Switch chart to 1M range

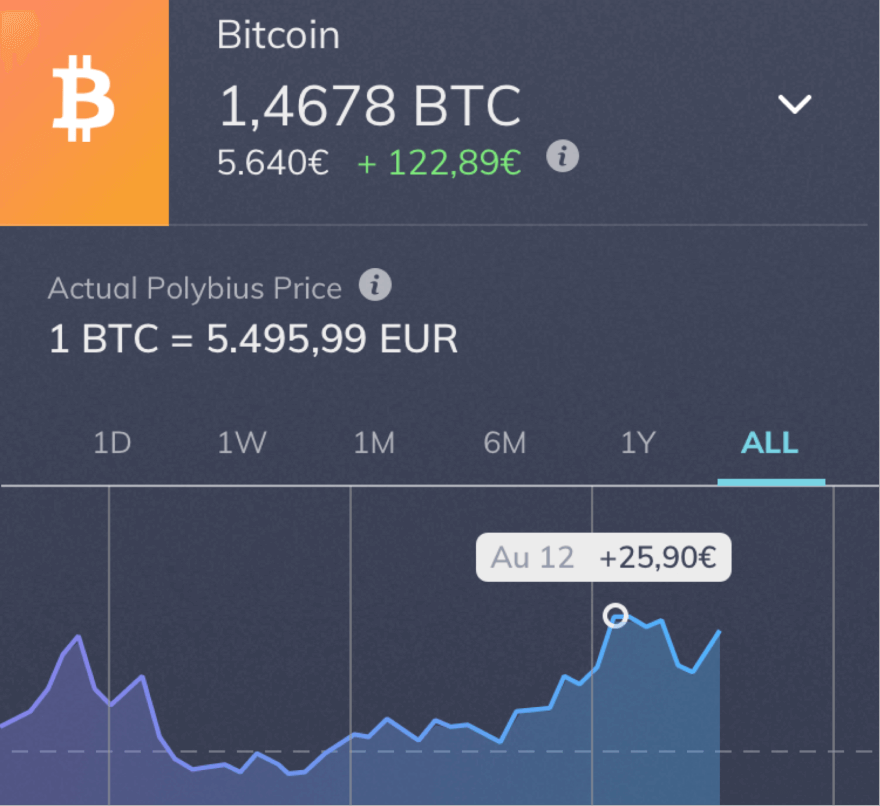[x=374, y=443]
